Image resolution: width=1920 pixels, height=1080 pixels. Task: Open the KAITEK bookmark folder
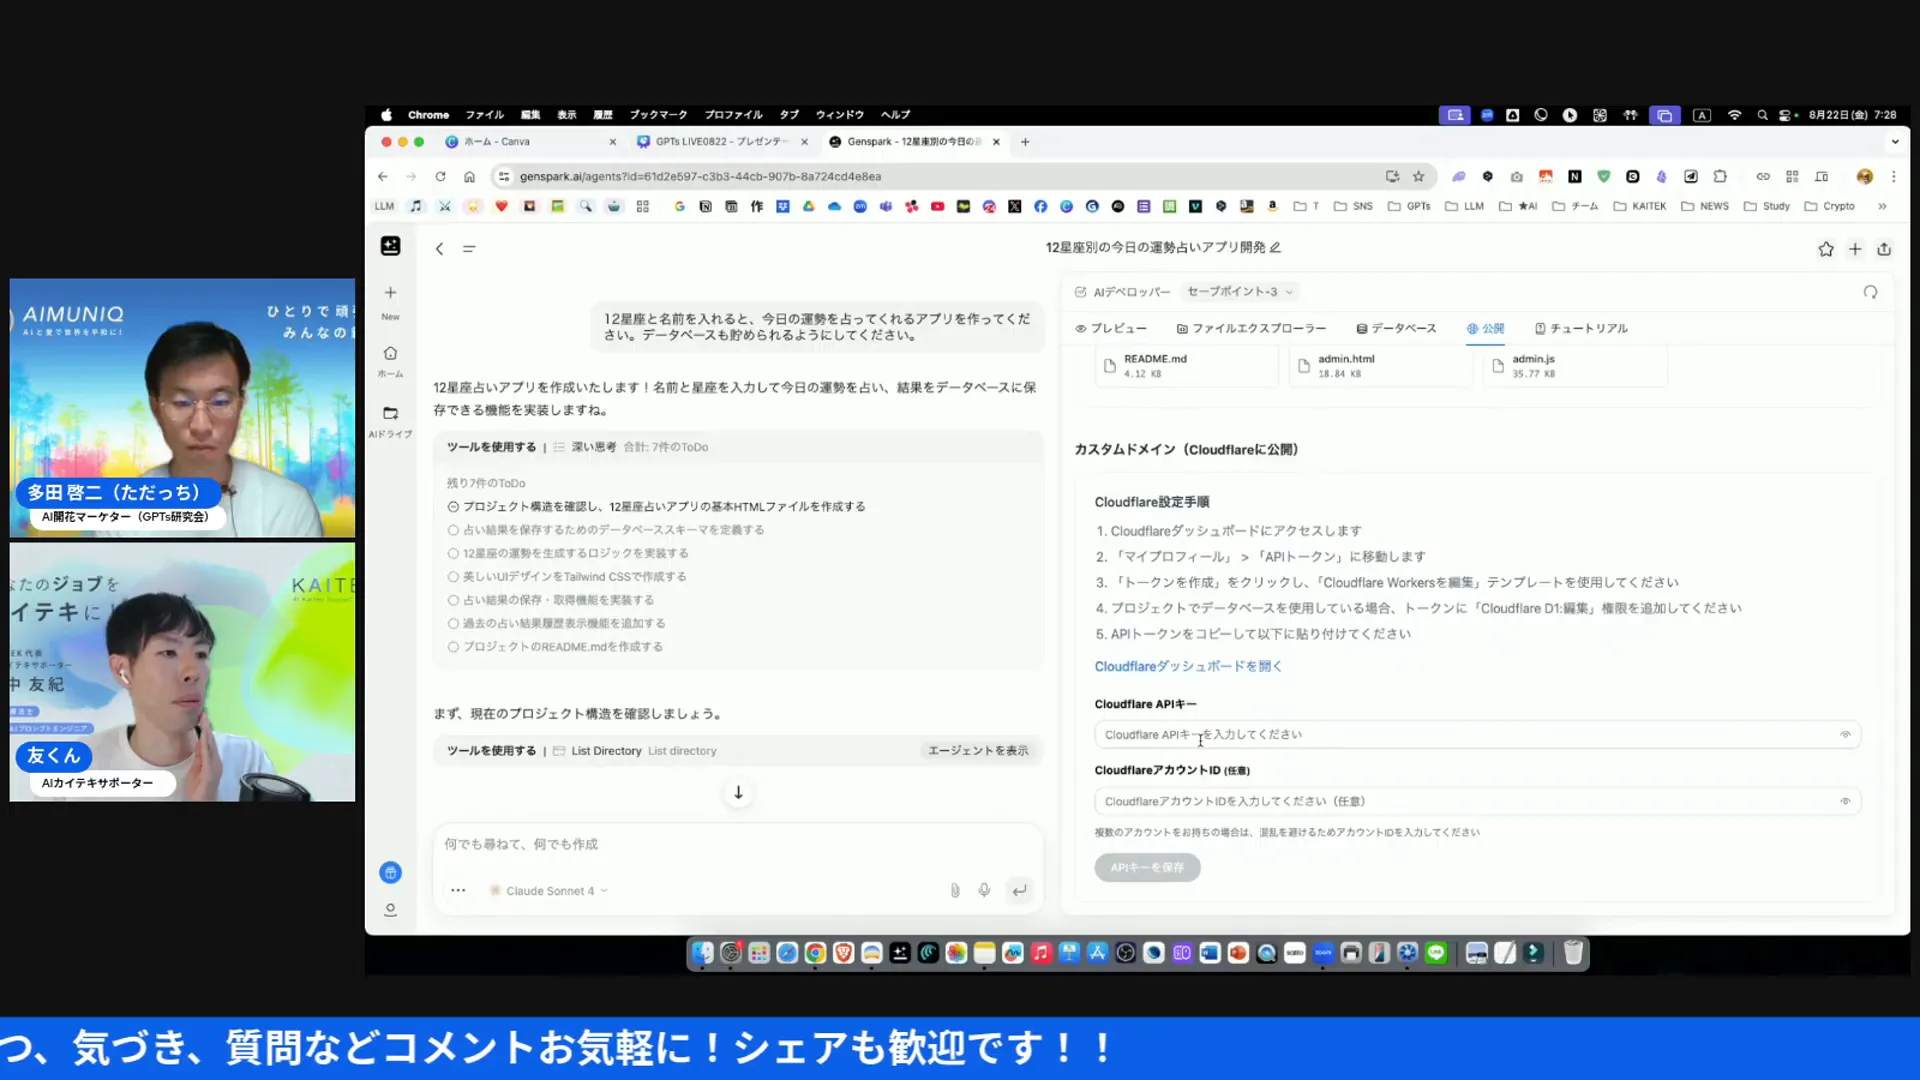click(1640, 206)
